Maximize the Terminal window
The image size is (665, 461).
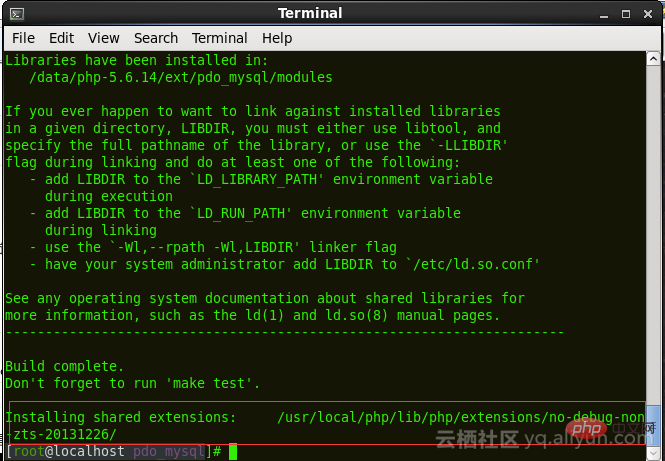point(626,14)
